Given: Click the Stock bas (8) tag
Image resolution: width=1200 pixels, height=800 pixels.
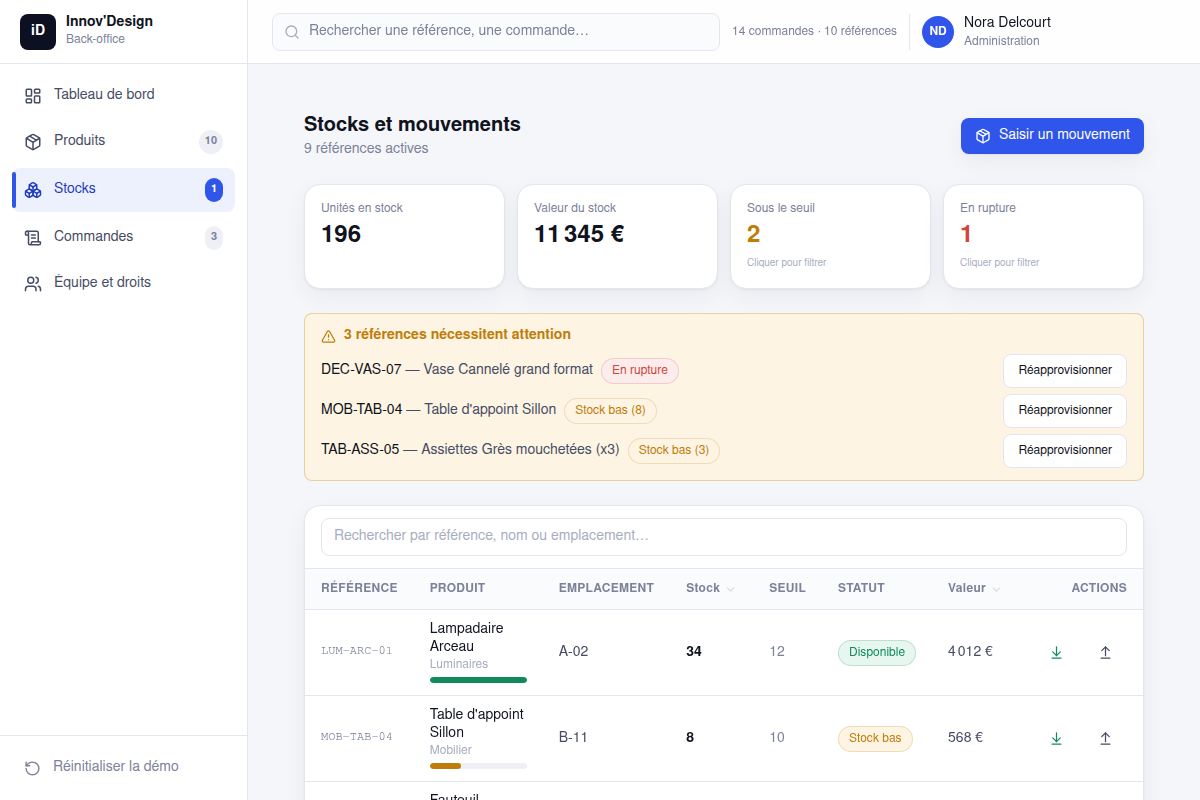Looking at the screenshot, I should [x=610, y=410].
